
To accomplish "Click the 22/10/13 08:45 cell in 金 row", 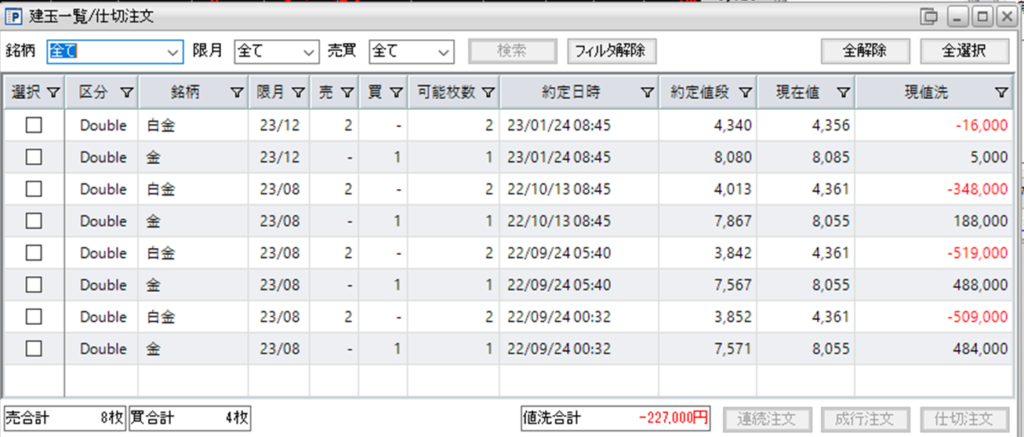I will tap(579, 221).
